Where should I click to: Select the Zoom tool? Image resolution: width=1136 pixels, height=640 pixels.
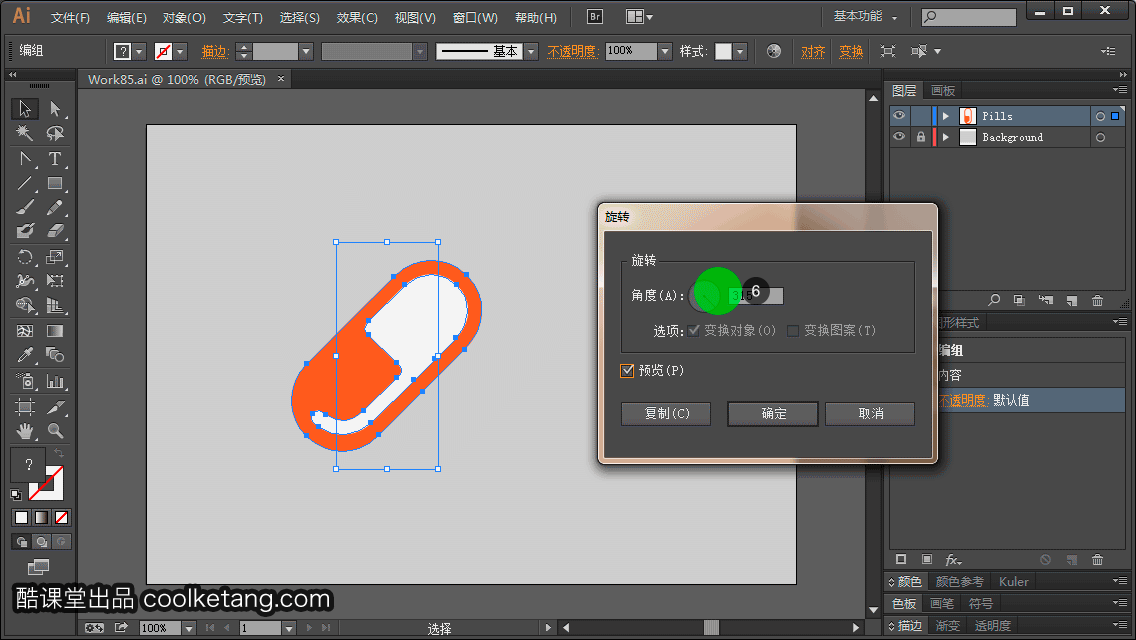tap(55, 431)
